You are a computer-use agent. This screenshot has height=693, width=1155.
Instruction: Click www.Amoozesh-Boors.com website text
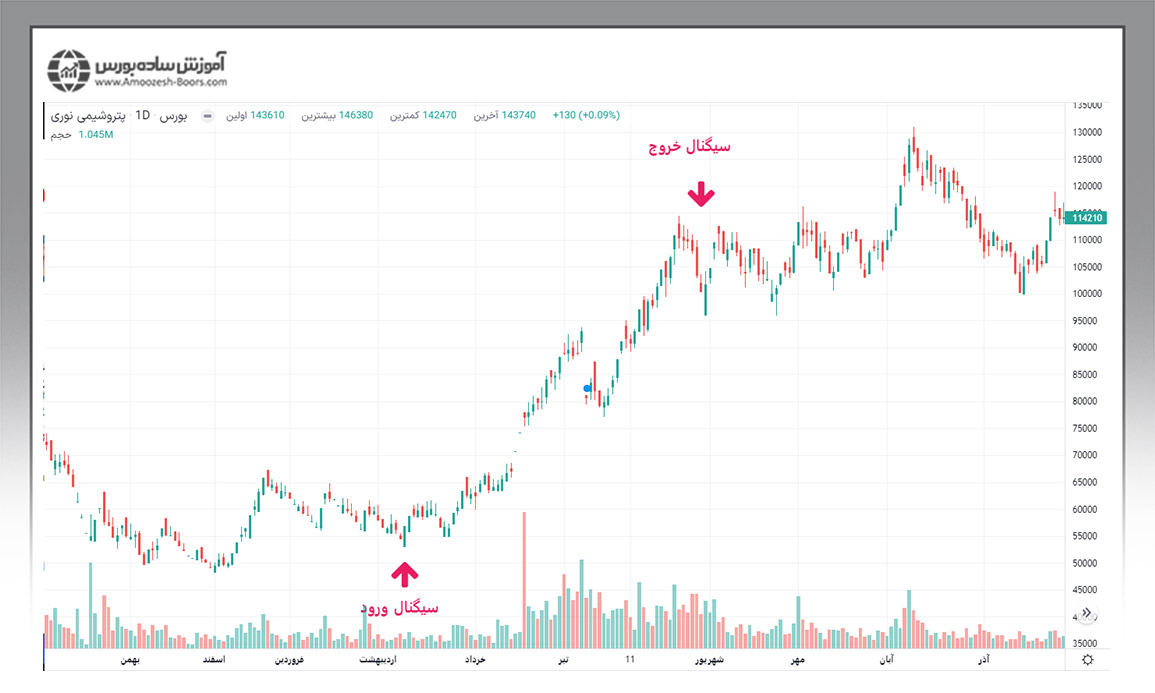click(160, 83)
